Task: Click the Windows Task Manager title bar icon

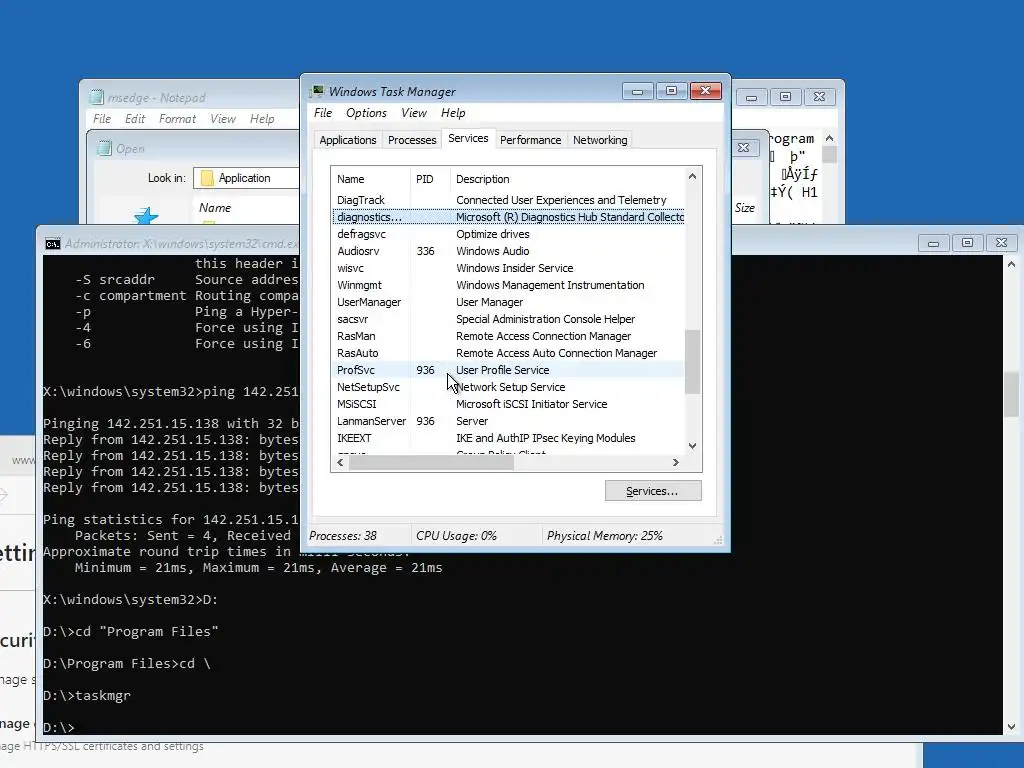Action: [317, 91]
